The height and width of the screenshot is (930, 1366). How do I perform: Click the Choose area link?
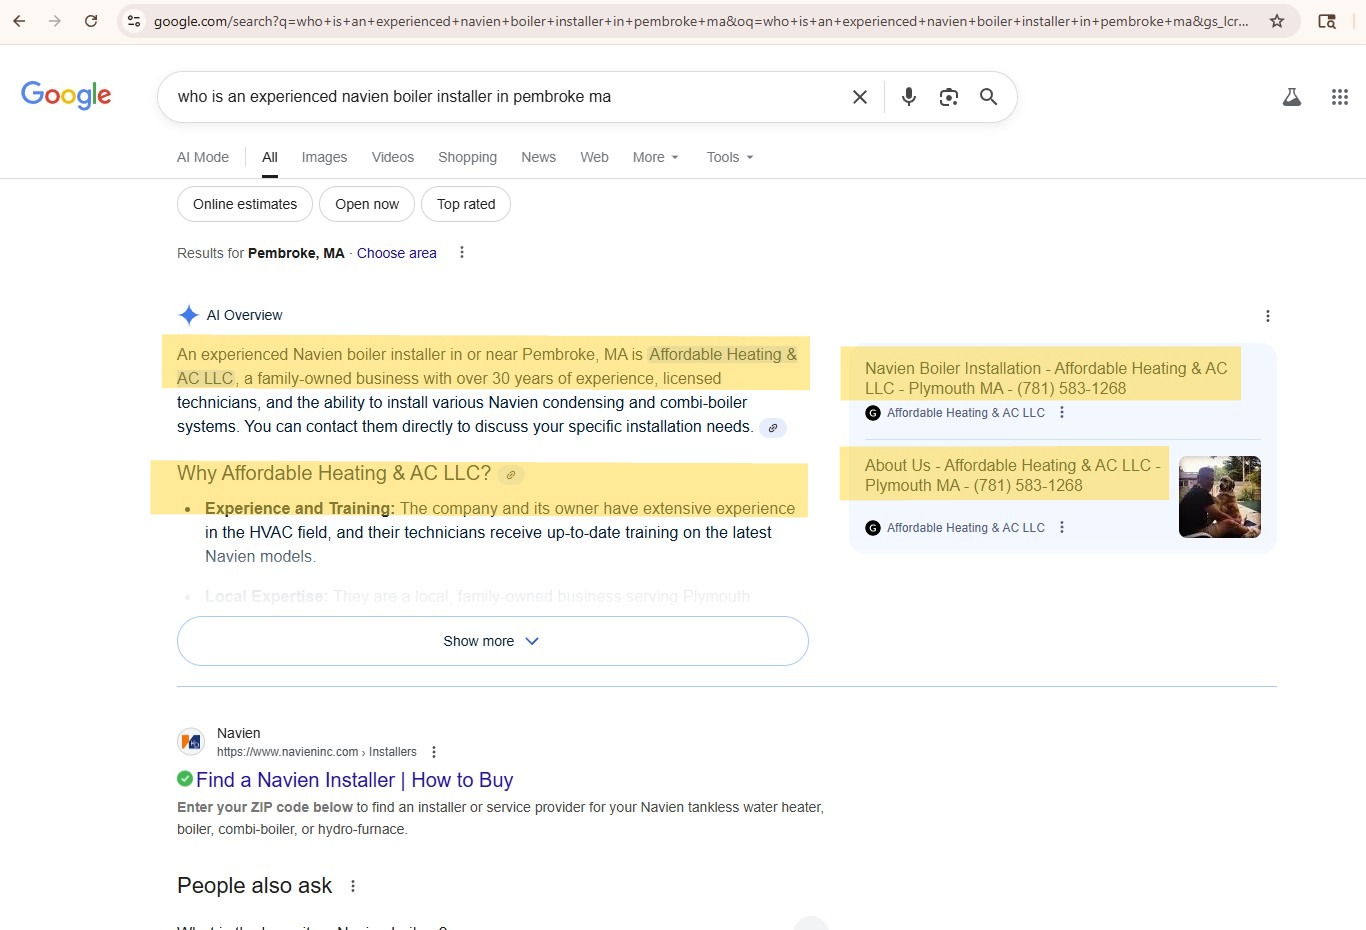[396, 253]
